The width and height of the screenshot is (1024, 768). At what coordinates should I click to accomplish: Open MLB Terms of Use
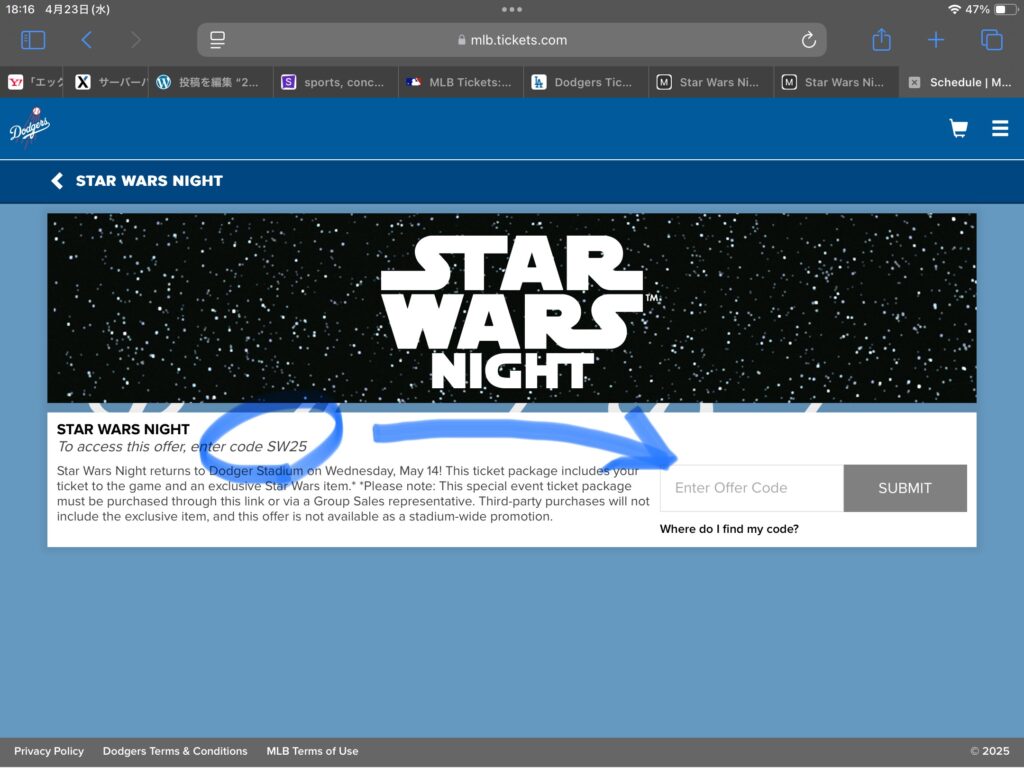(x=312, y=751)
